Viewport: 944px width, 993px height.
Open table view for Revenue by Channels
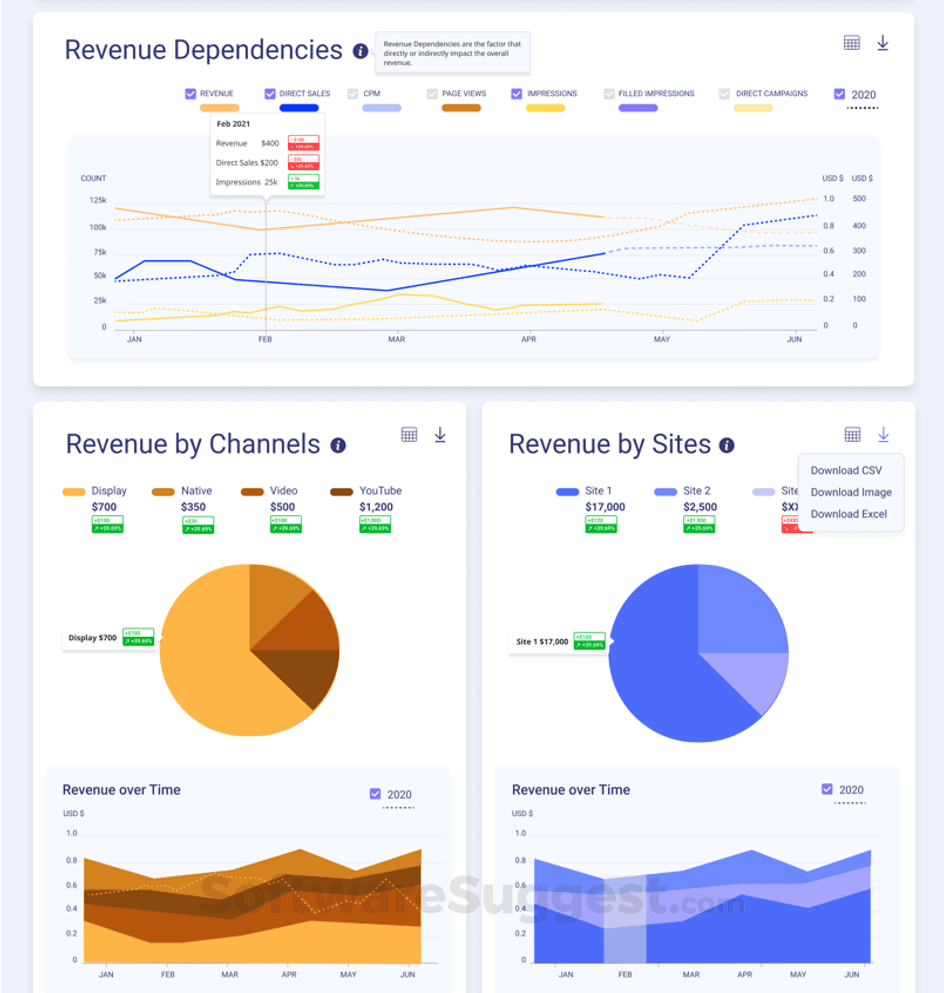(x=409, y=434)
